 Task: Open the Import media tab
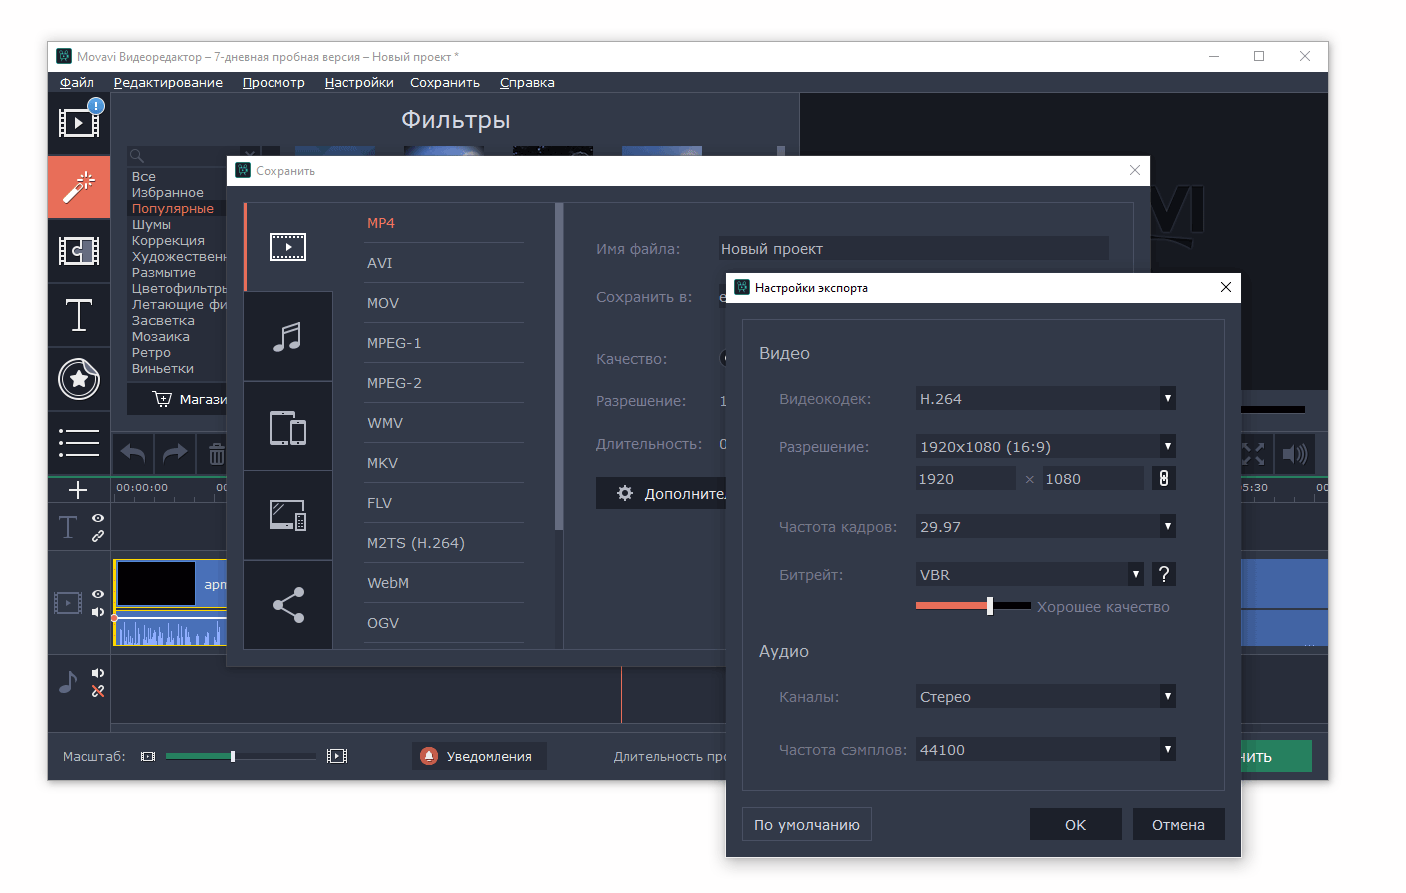[x=78, y=123]
